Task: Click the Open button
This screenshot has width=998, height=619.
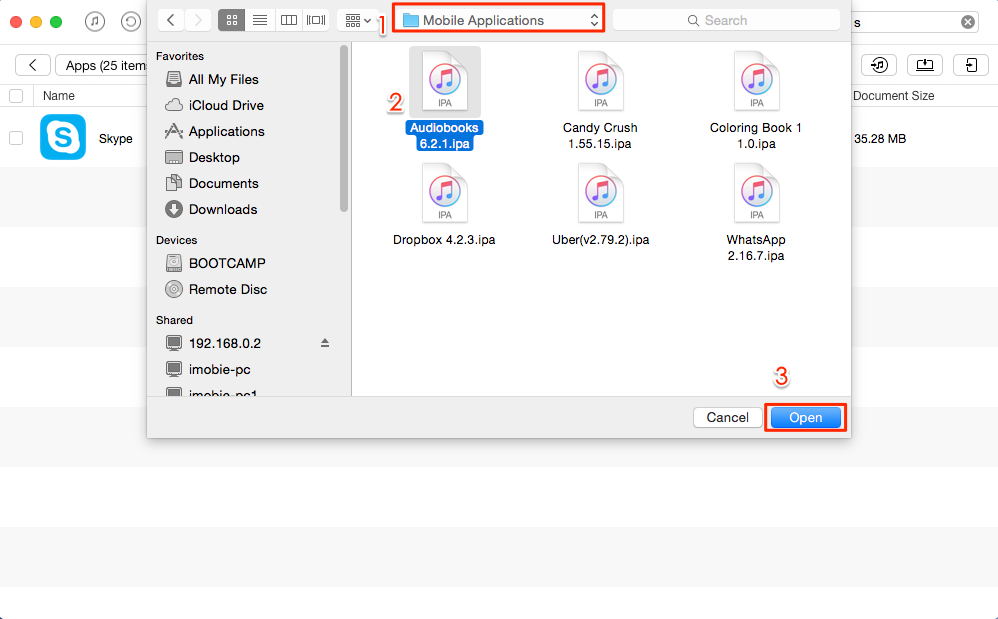Action: pos(806,417)
